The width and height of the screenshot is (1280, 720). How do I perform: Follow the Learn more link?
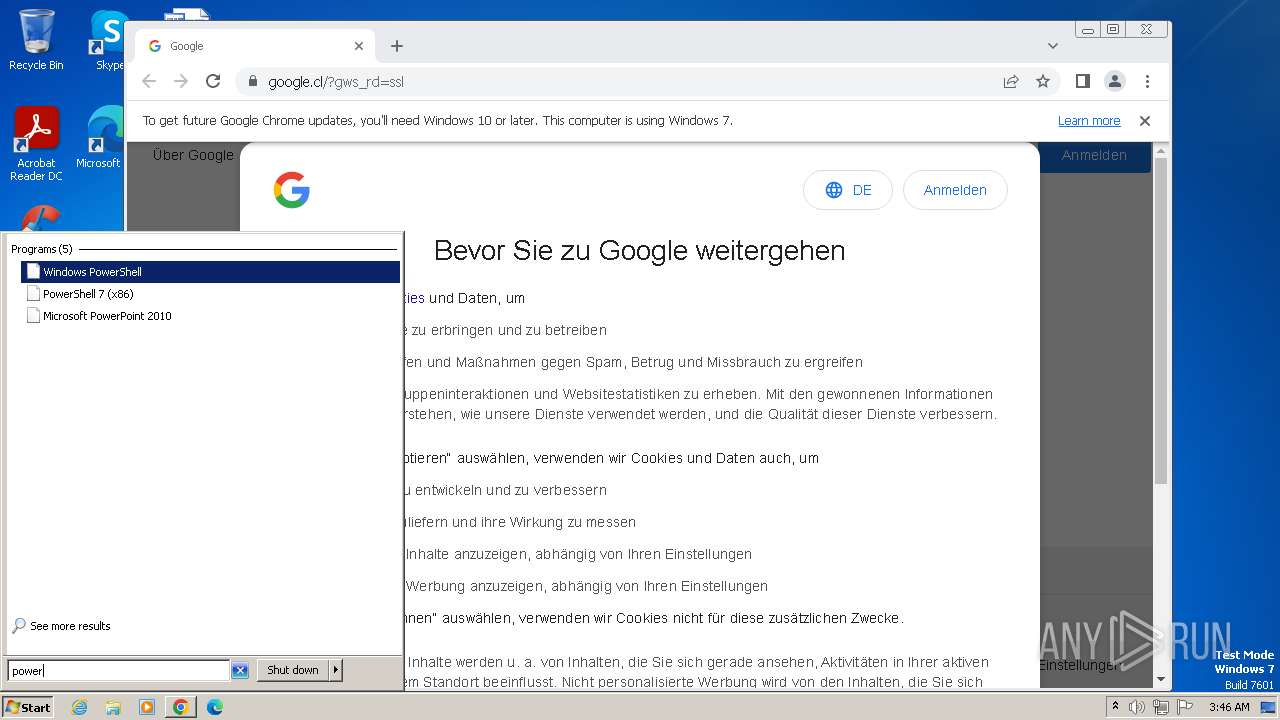tap(1089, 121)
